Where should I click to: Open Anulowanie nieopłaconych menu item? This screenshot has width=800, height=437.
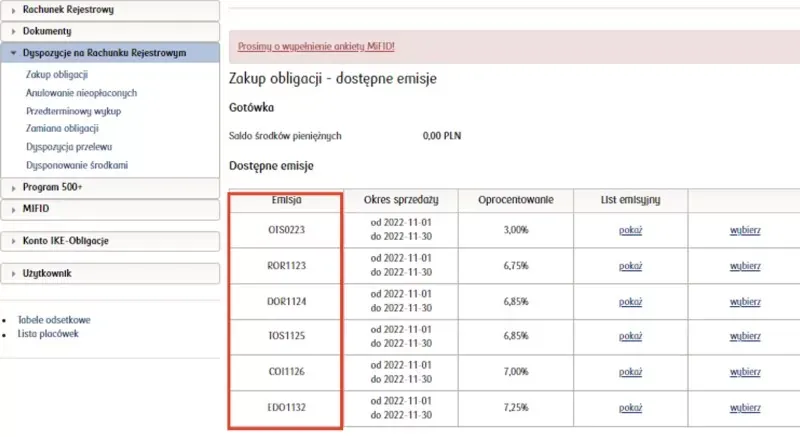[x=80, y=92]
